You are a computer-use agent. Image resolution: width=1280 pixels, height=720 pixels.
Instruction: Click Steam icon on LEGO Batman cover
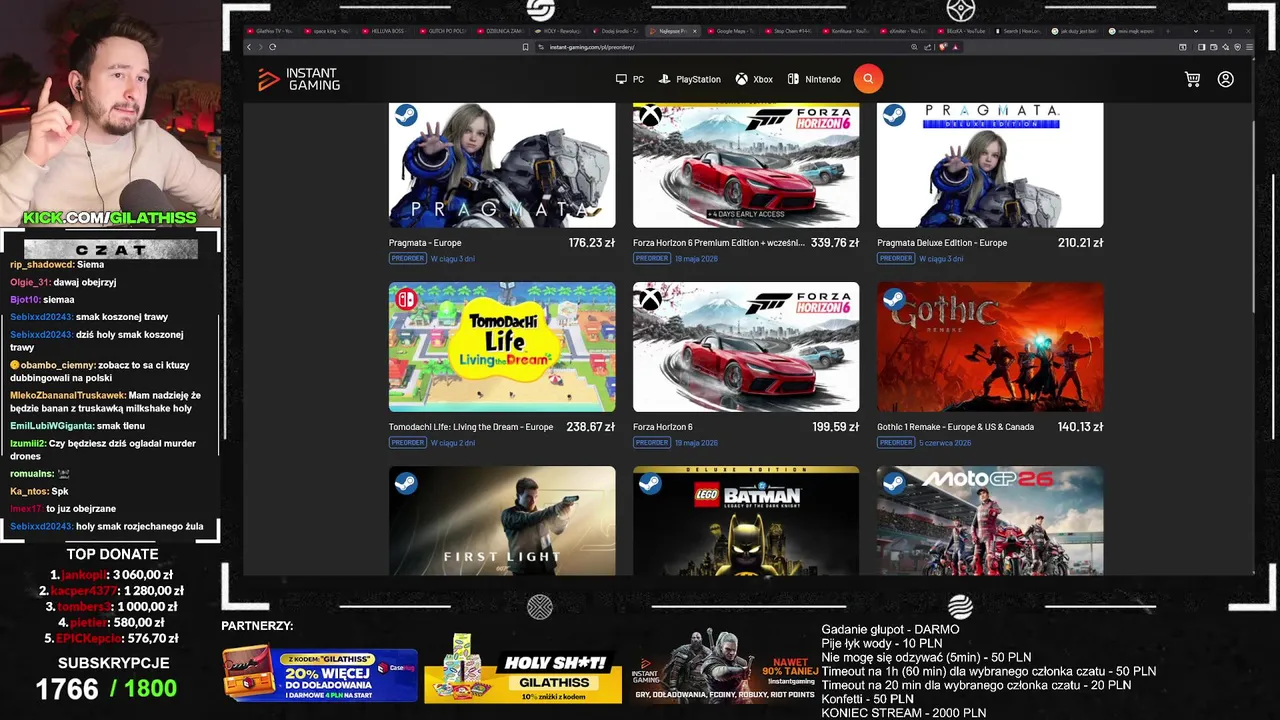pos(650,483)
